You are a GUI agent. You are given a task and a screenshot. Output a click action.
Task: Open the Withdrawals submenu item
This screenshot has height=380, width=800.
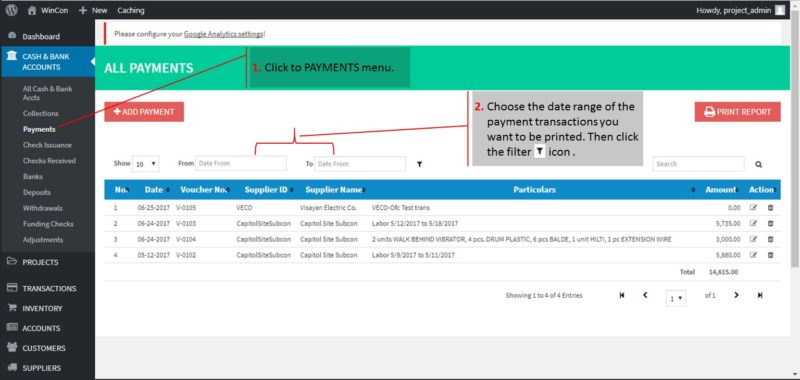tap(43, 208)
